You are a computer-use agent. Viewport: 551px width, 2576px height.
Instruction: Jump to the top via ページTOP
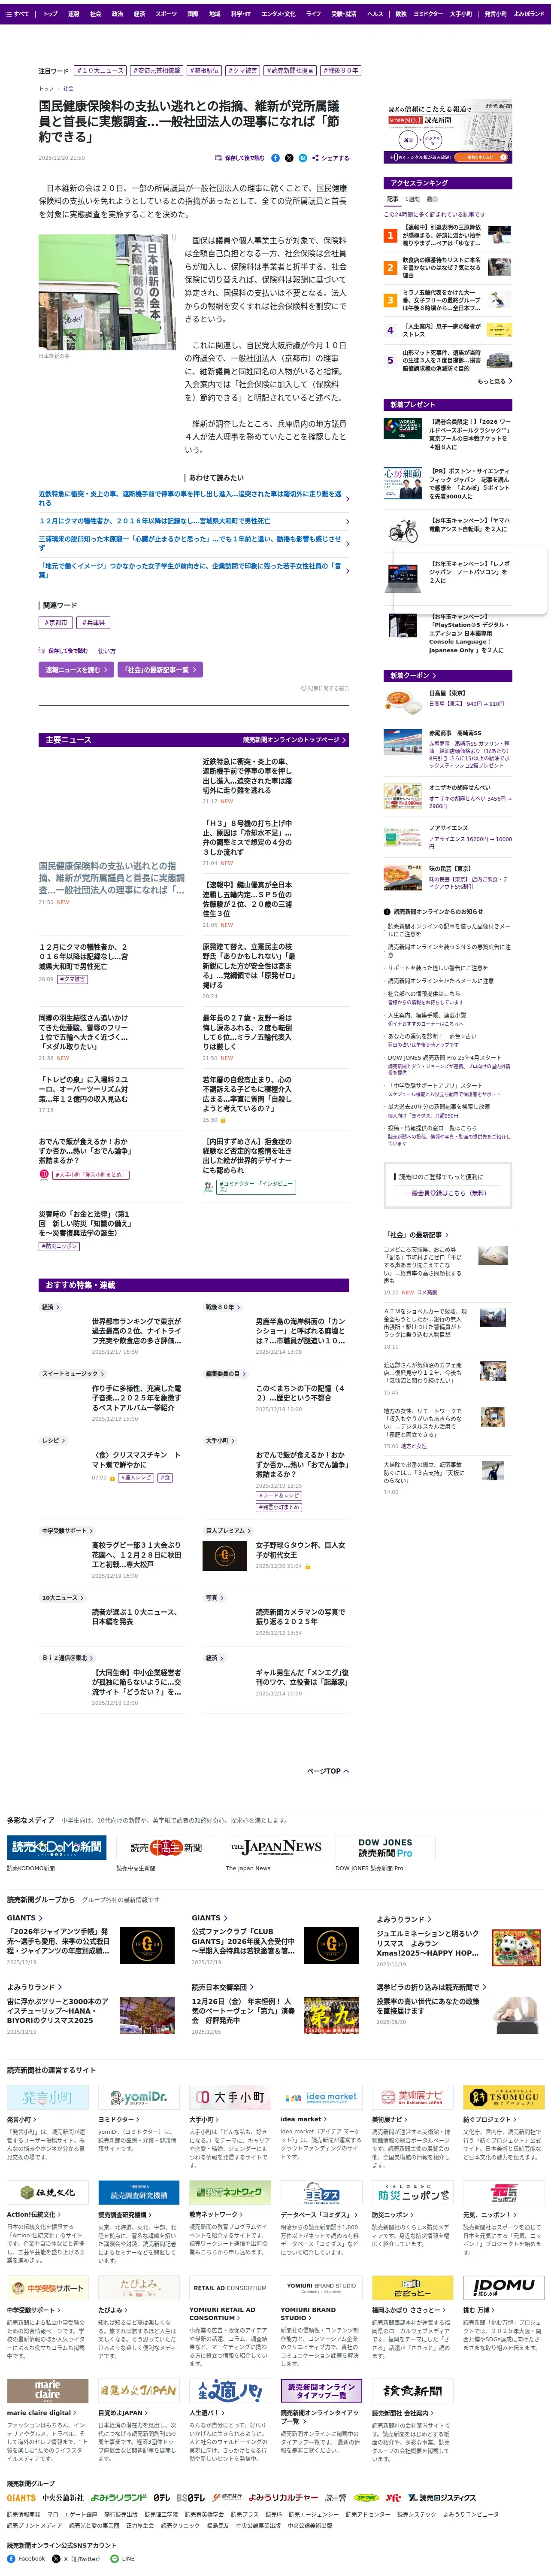[x=328, y=1771]
